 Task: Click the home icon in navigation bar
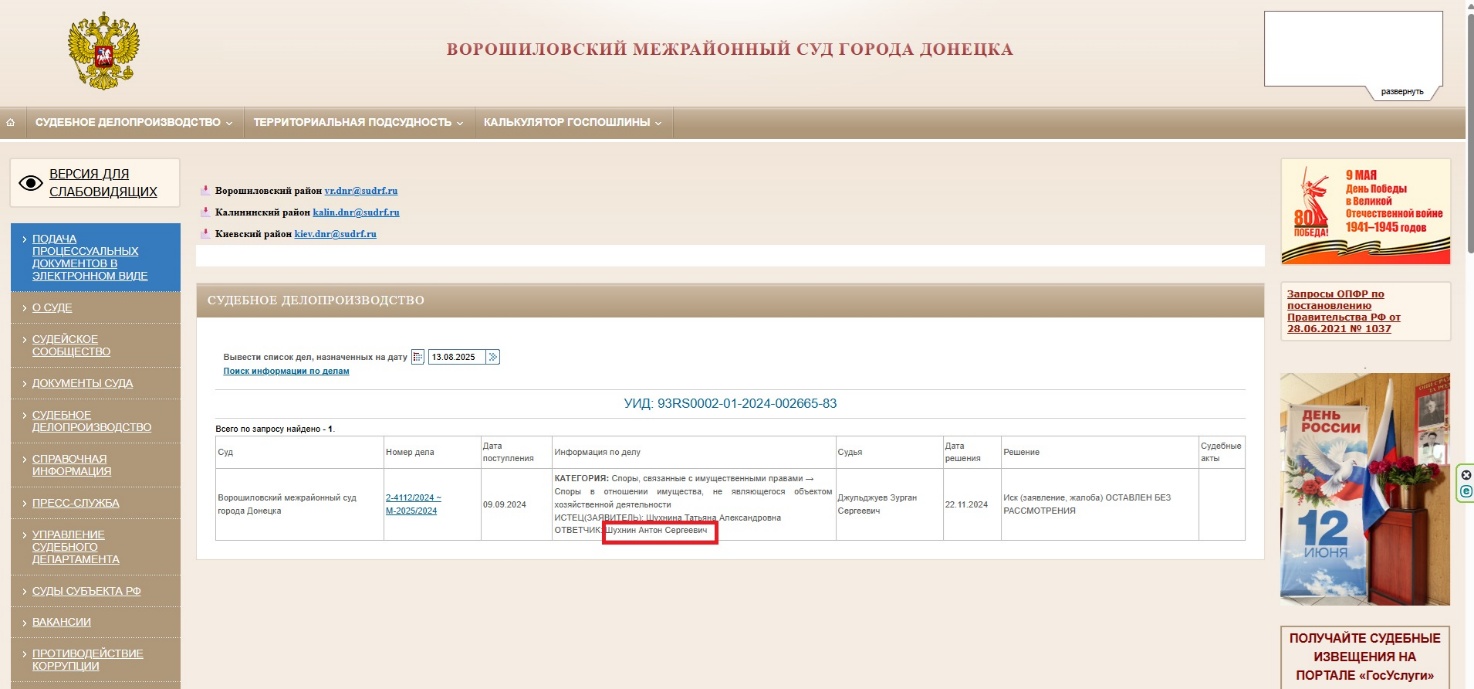tap(11, 122)
